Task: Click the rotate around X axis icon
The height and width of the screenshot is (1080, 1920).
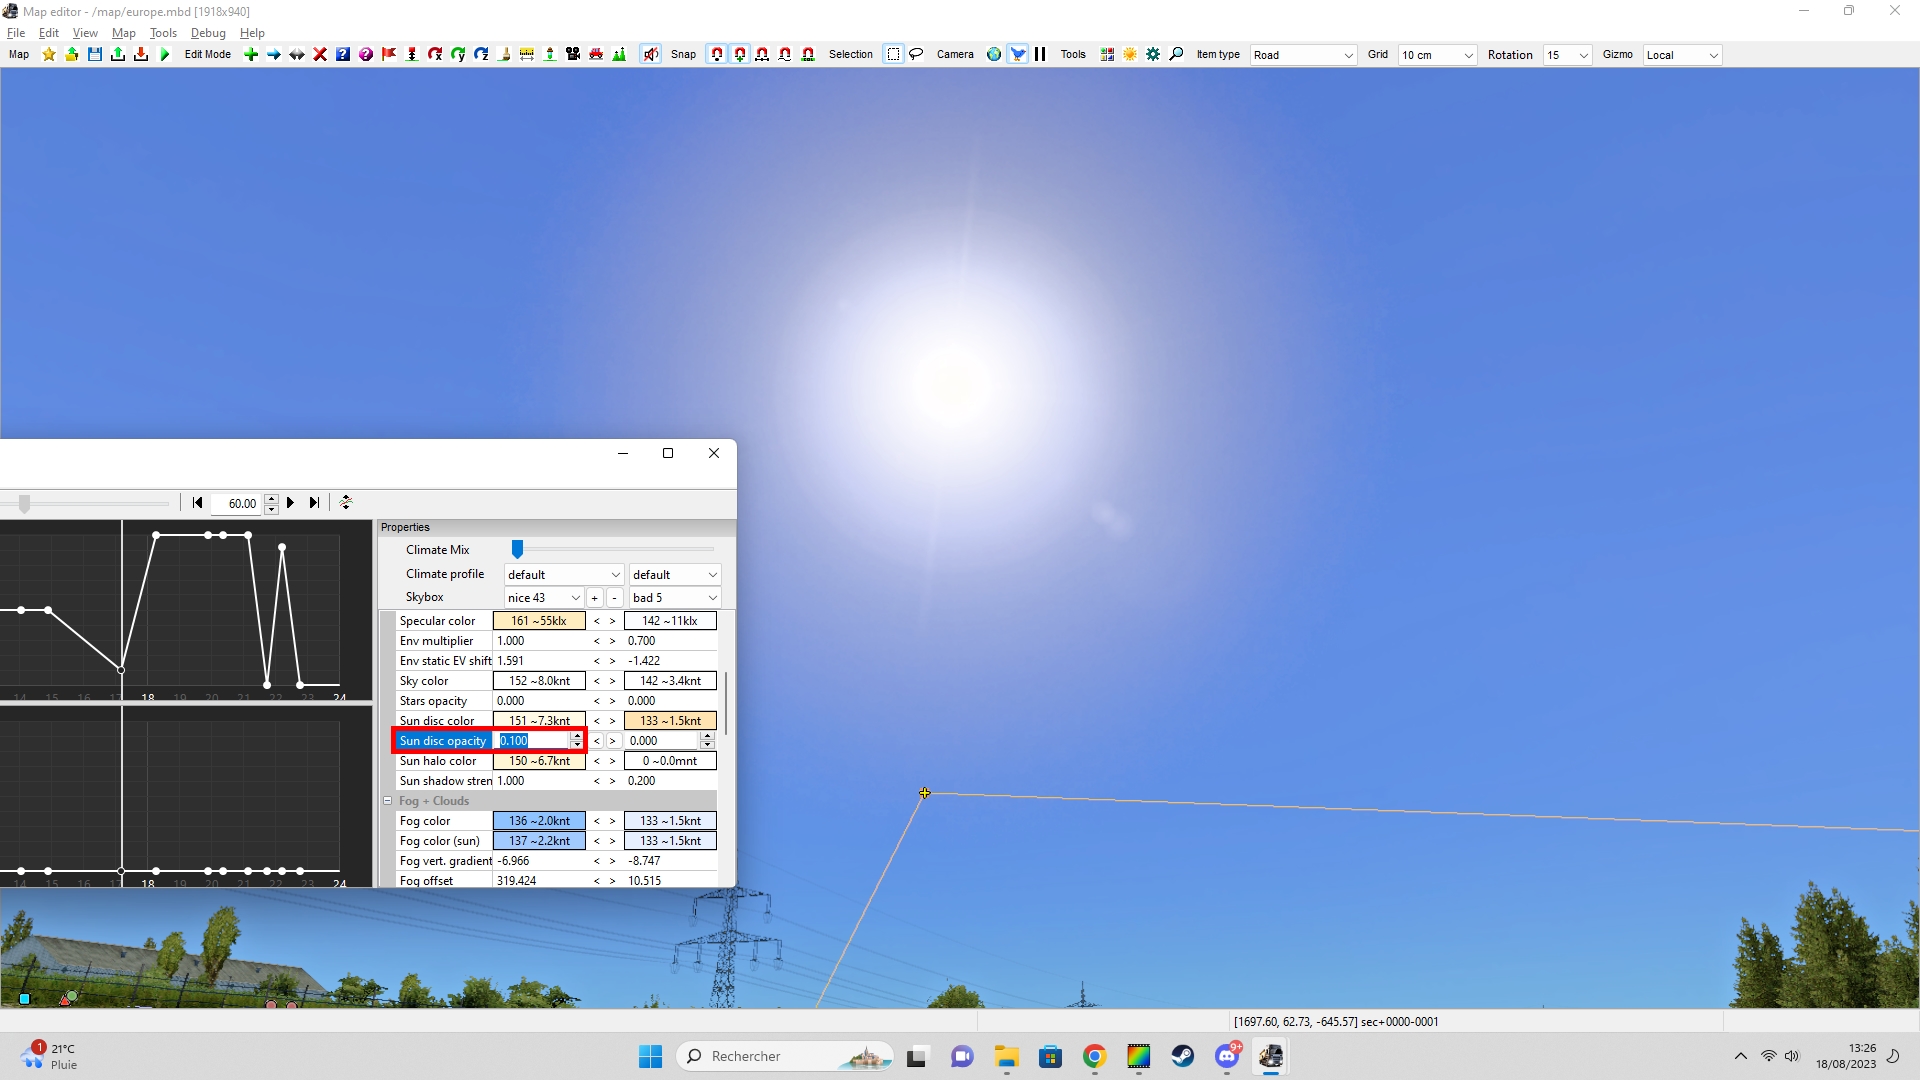Action: point(435,55)
